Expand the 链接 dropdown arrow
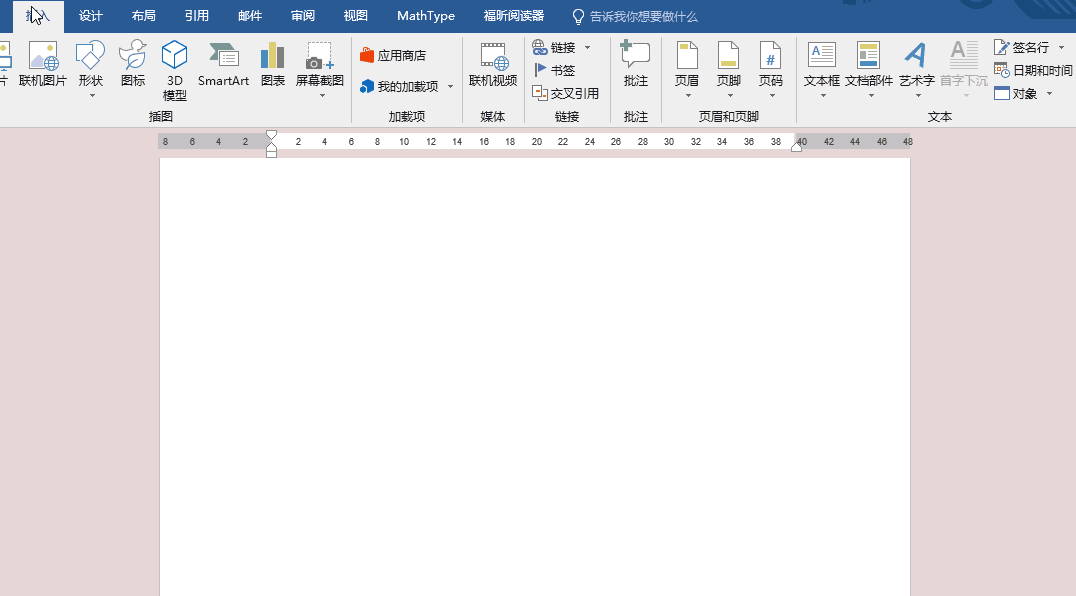Screen dimensions: 1076x596 coord(587,47)
